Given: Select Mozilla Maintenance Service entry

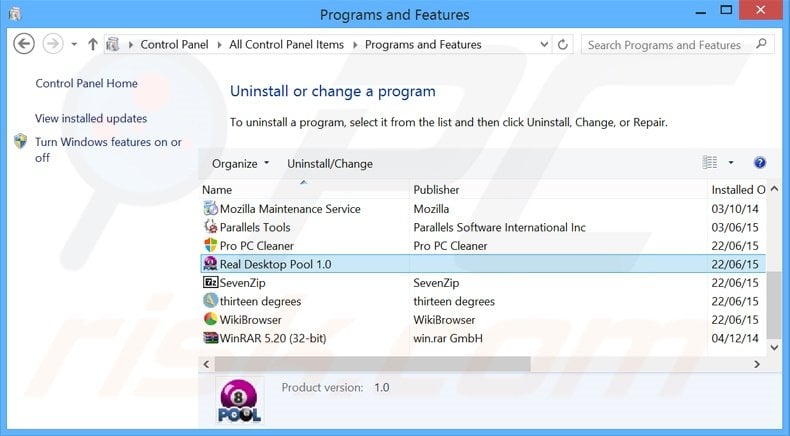Looking at the screenshot, I should click(x=290, y=209).
